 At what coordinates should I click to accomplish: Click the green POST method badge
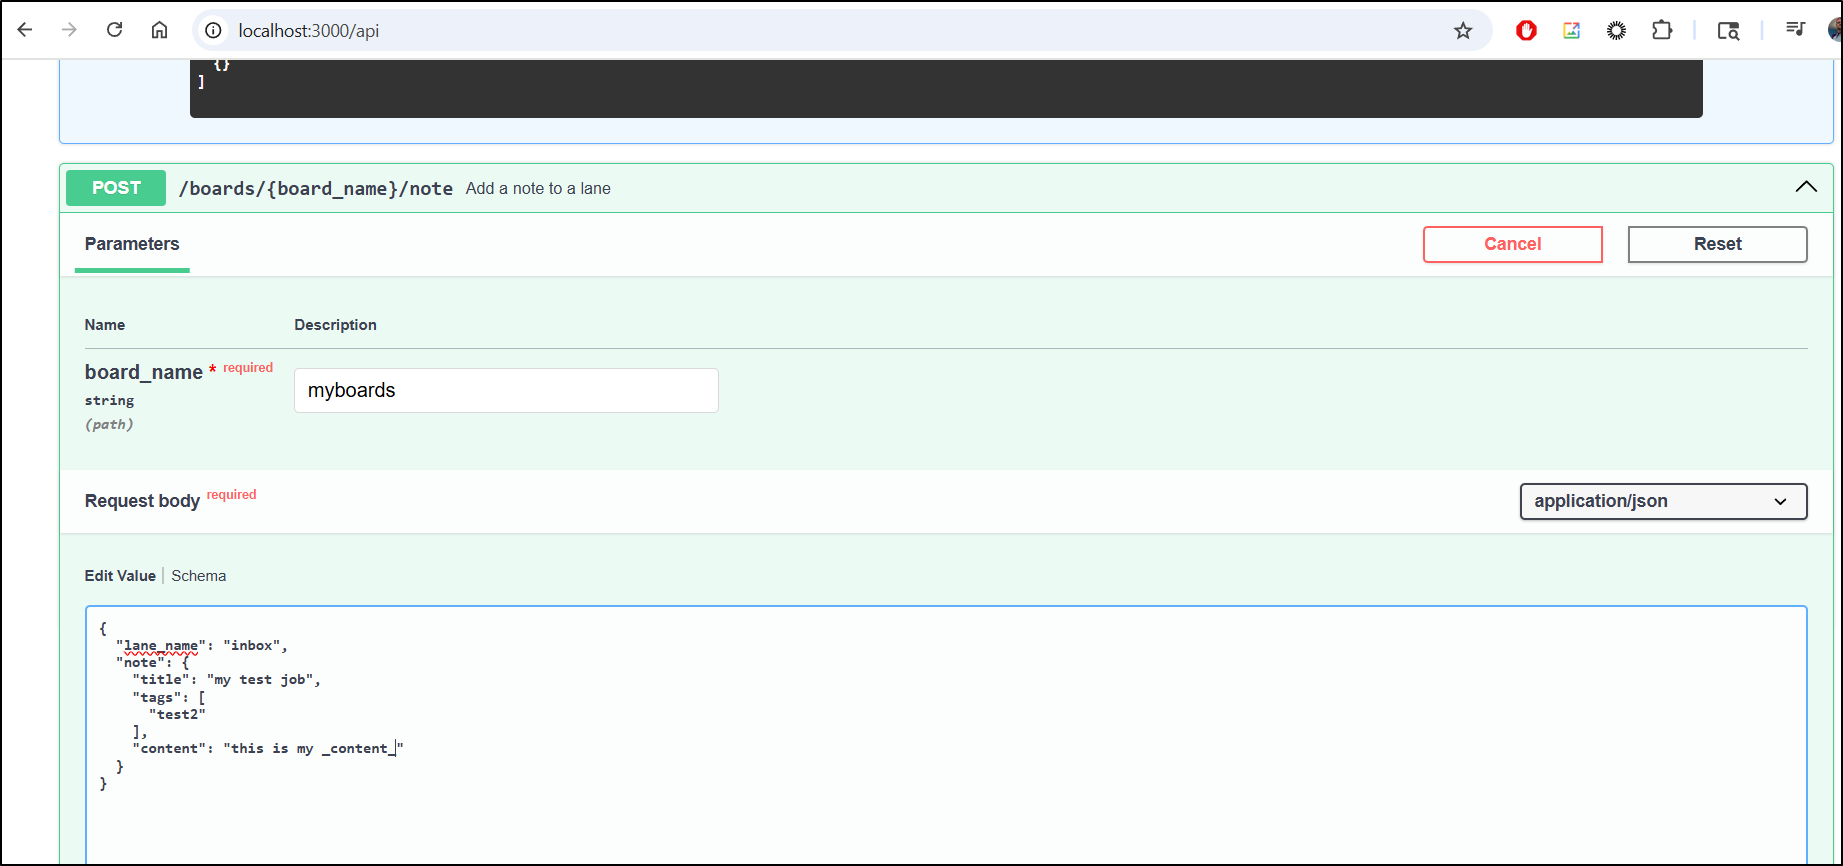coord(116,188)
